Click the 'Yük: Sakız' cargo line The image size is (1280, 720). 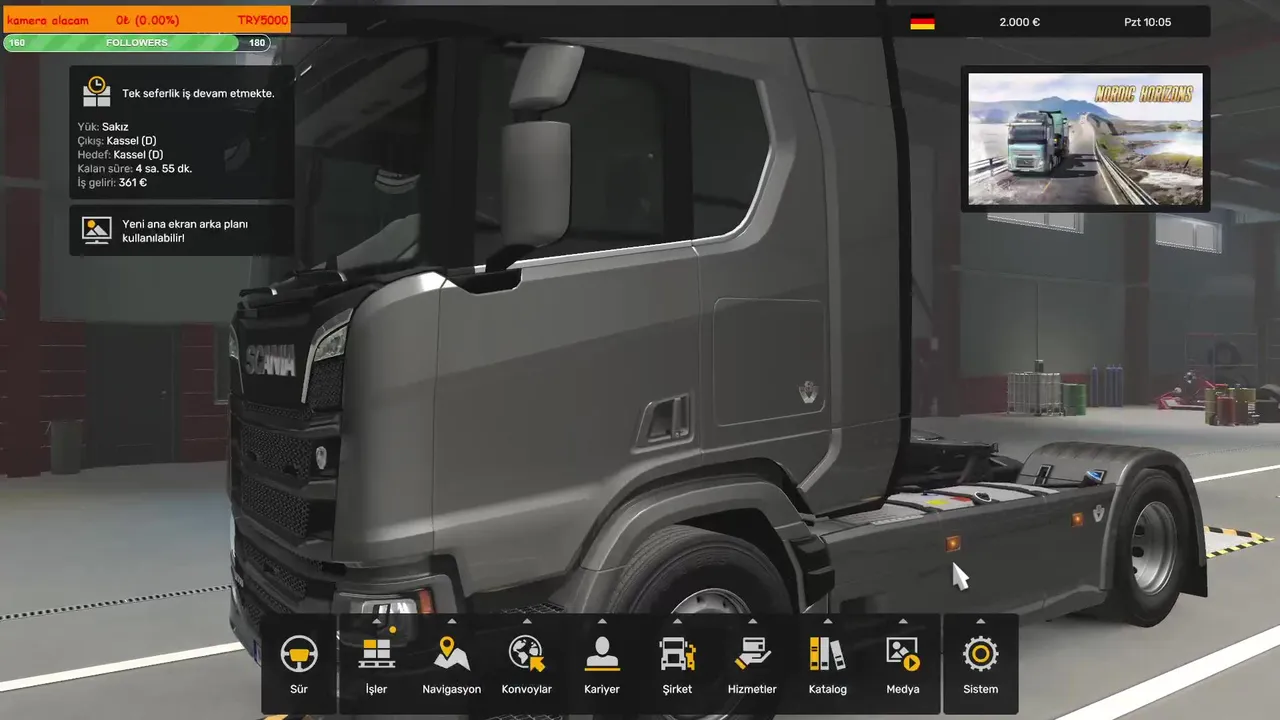103,127
